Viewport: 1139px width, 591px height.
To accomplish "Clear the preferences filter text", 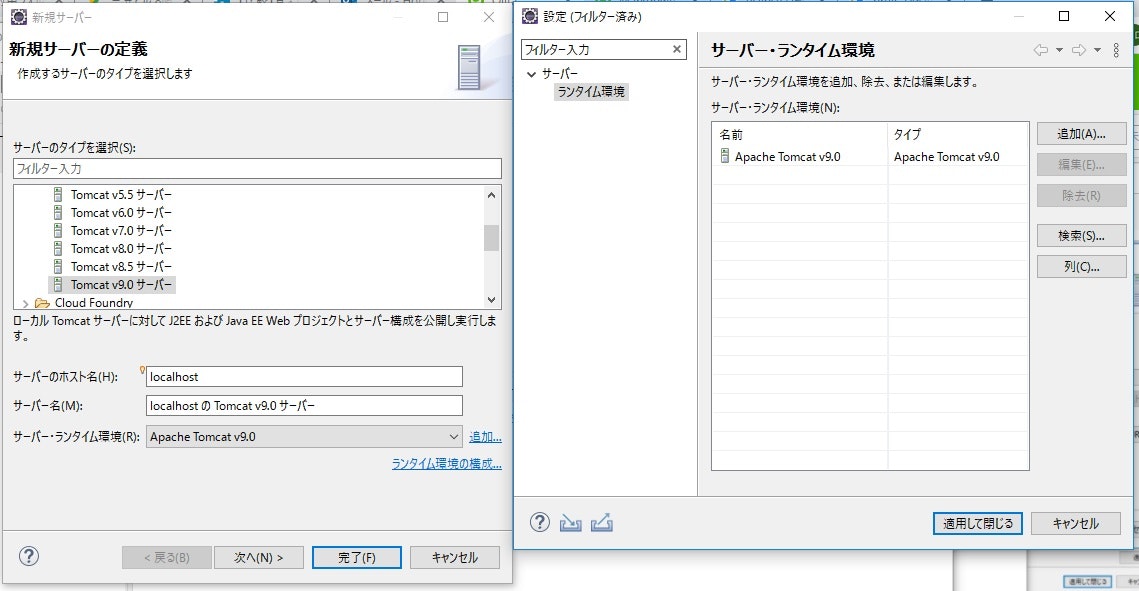I will [x=677, y=49].
